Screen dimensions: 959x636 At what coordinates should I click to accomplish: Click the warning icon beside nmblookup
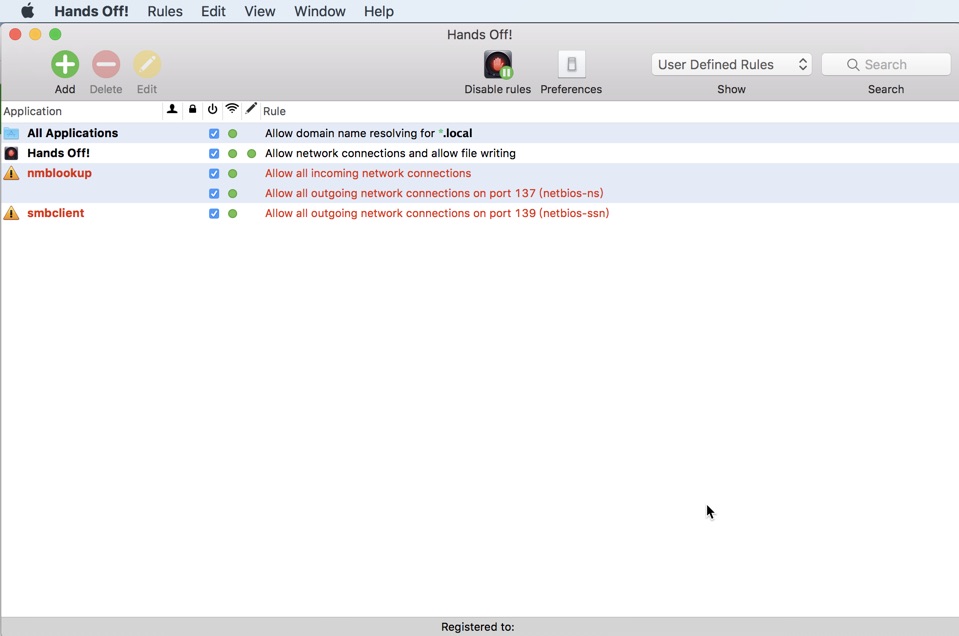coord(12,172)
